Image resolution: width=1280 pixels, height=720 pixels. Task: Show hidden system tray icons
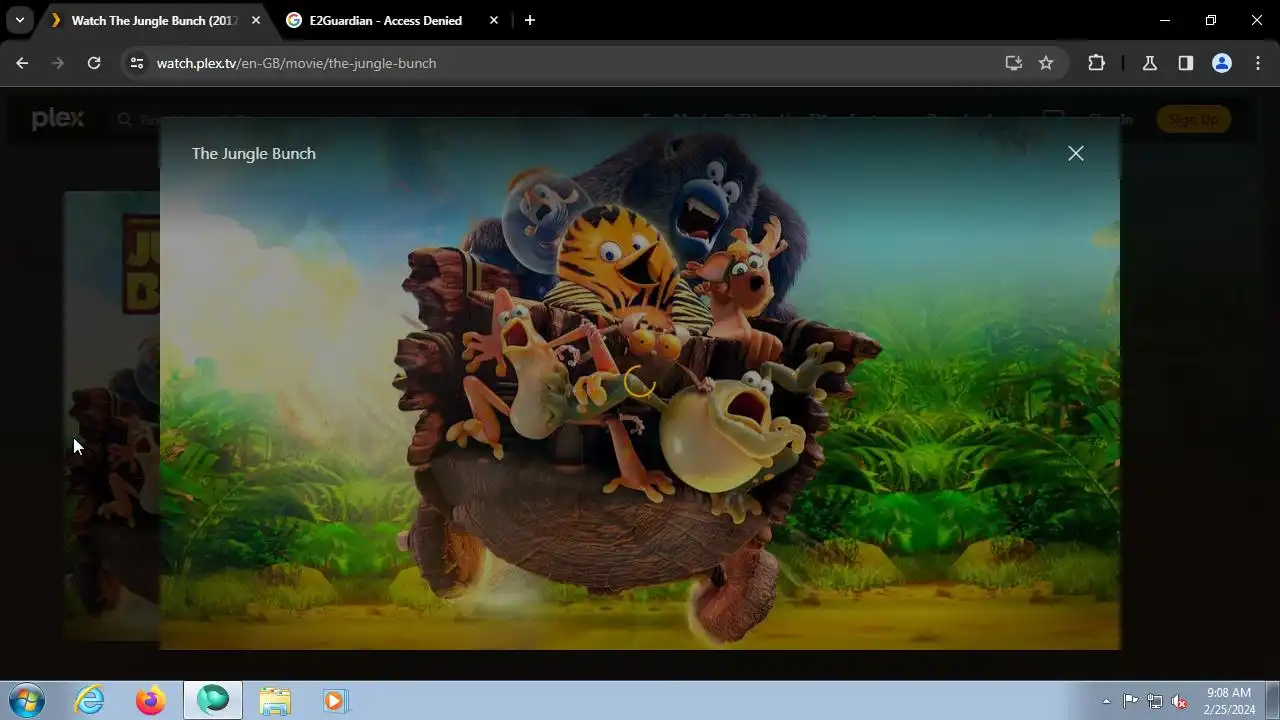[1106, 701]
